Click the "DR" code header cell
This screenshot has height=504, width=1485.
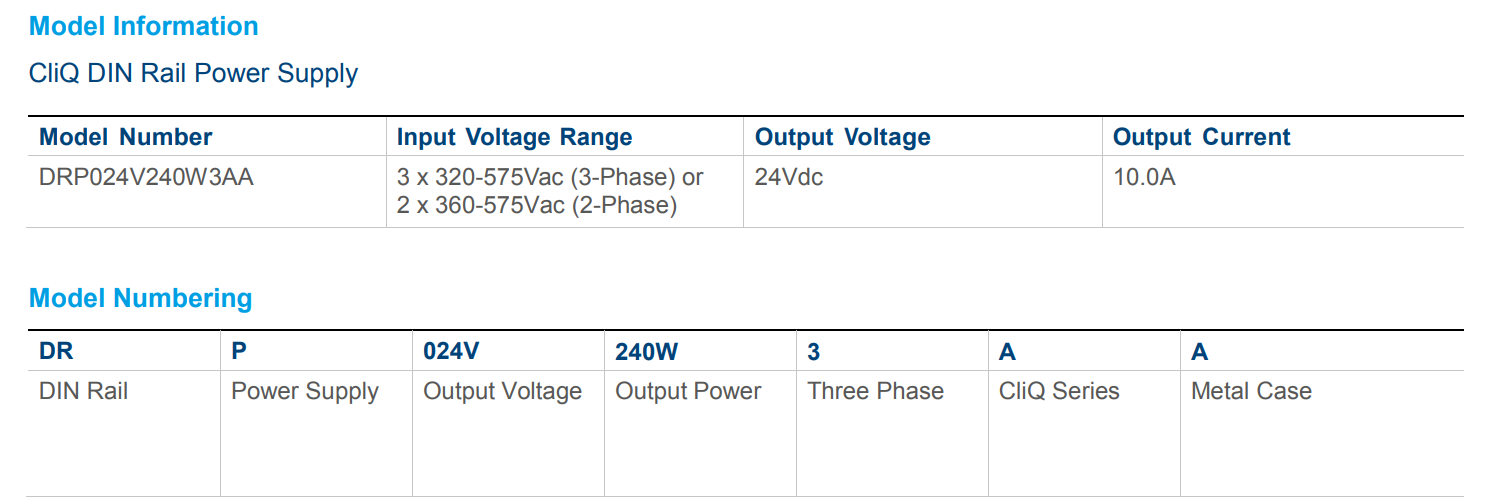(56, 352)
